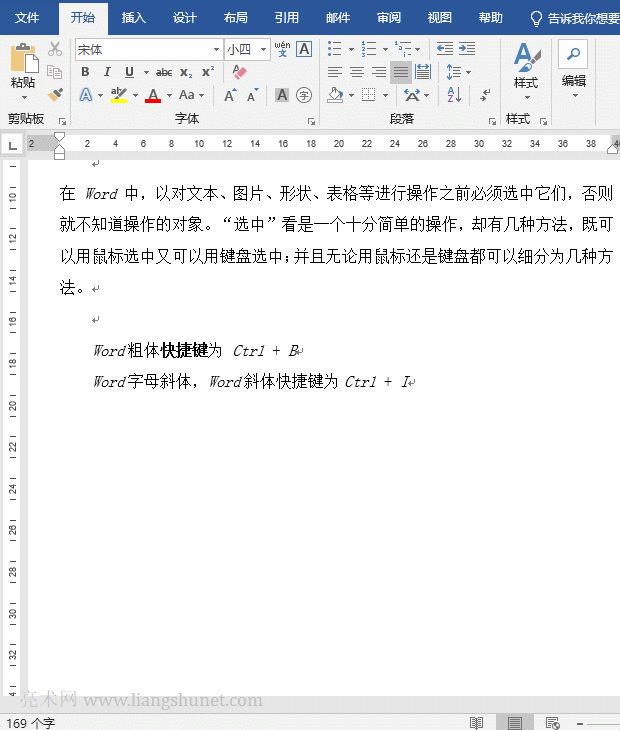Open borders dropdown arrow
The image size is (620, 730).
[x=385, y=95]
